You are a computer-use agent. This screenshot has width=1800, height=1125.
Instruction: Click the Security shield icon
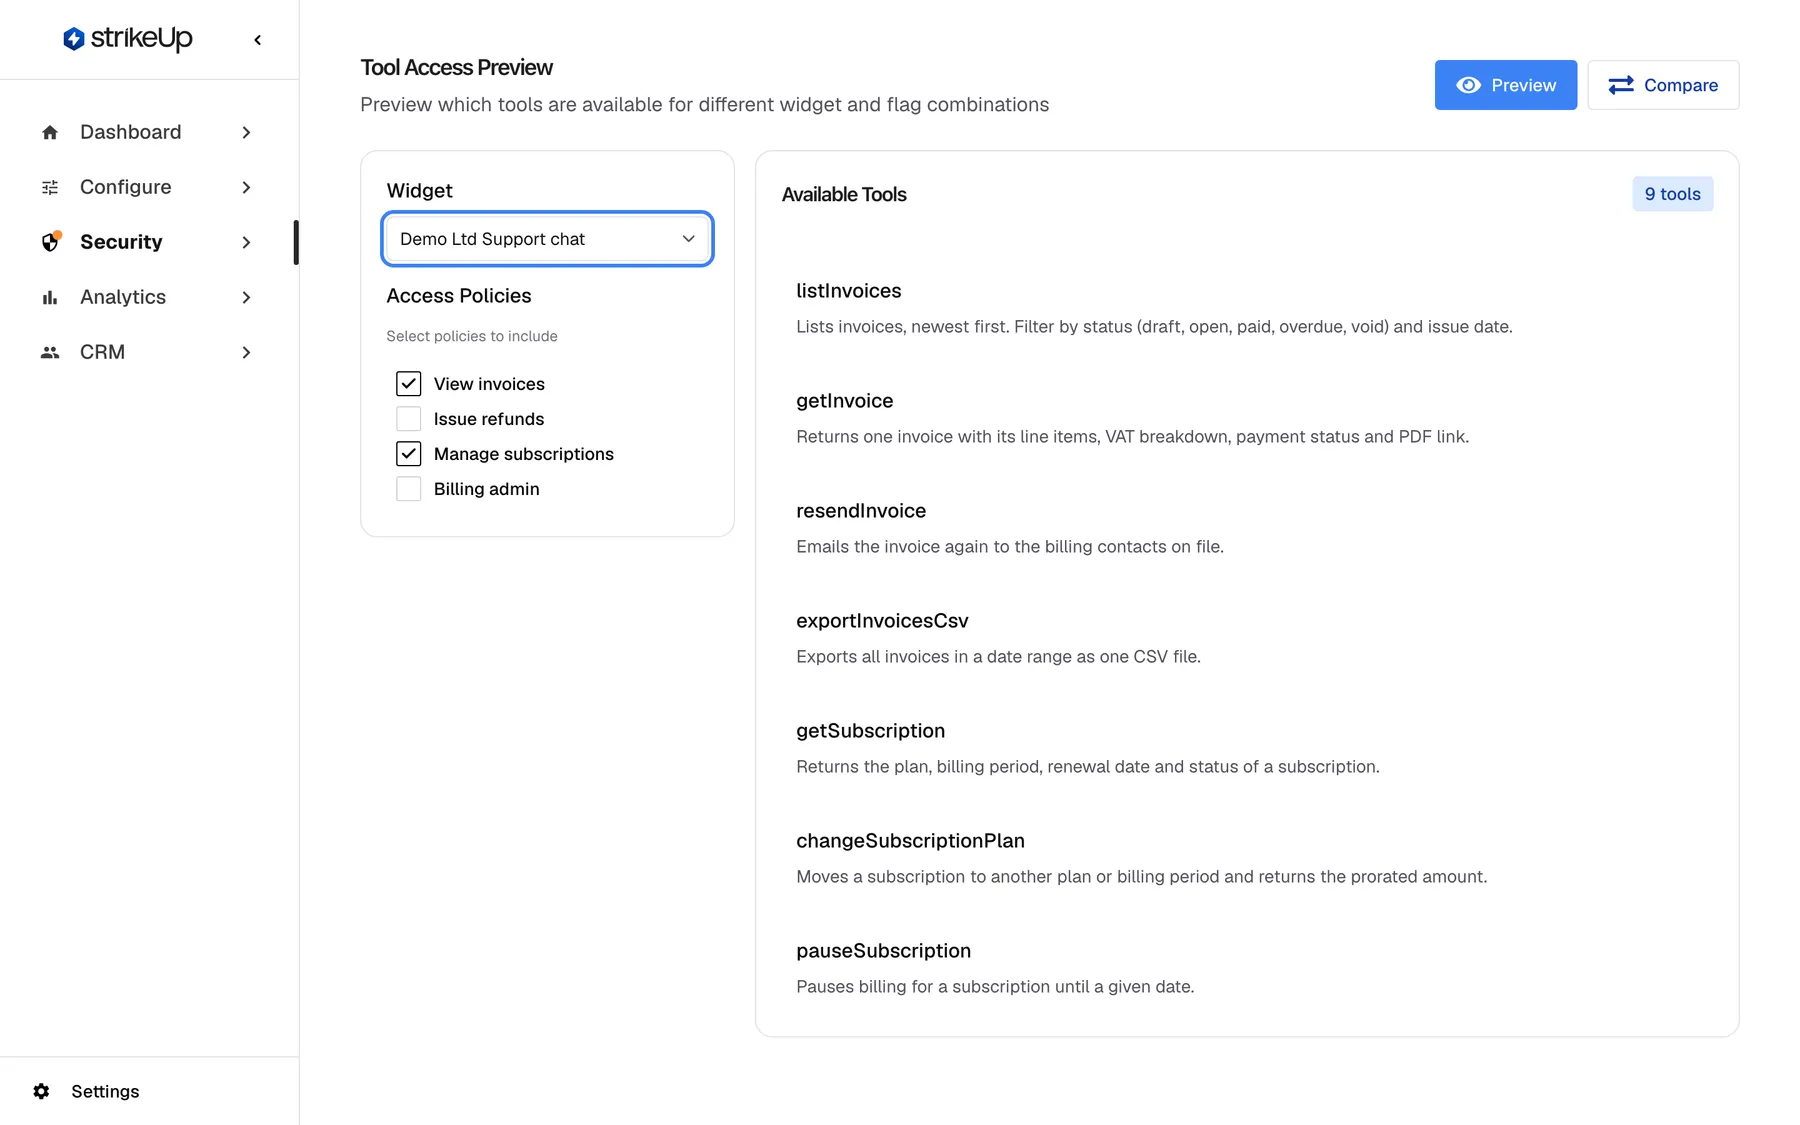tap(50, 242)
